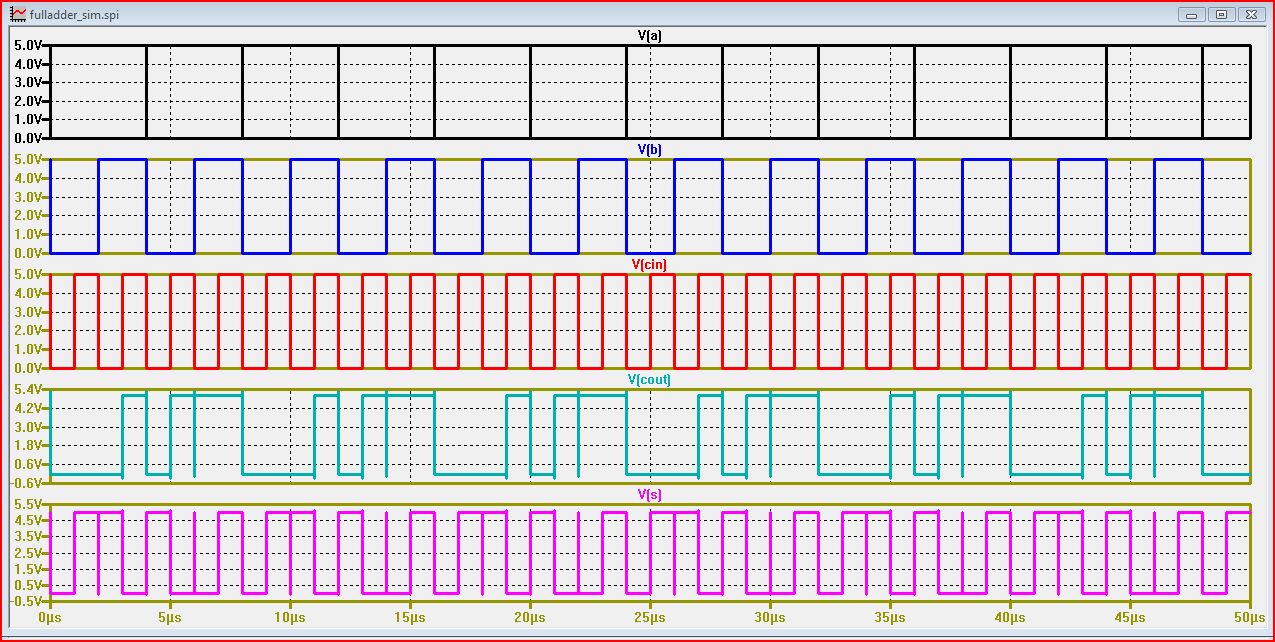Click the 5.4V label on V(cout) axis
Image resolution: width=1275 pixels, height=642 pixels.
coord(27,390)
